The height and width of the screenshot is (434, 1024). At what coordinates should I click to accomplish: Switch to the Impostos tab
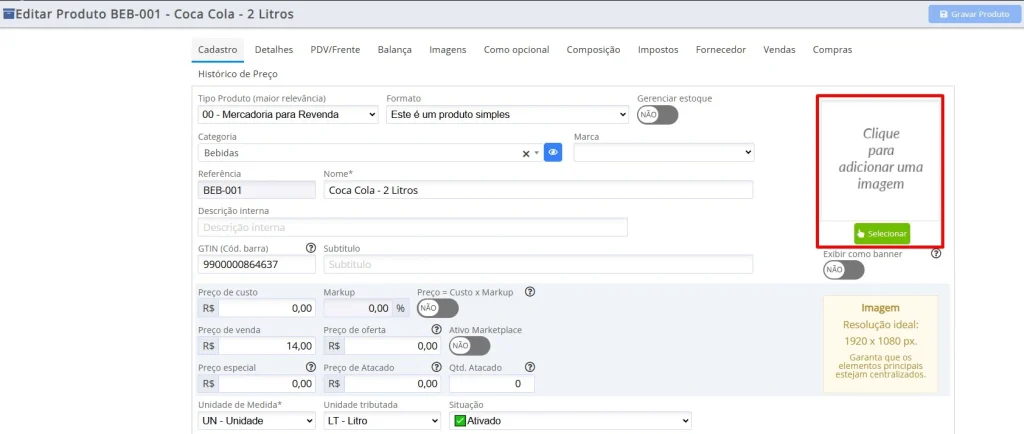(658, 50)
